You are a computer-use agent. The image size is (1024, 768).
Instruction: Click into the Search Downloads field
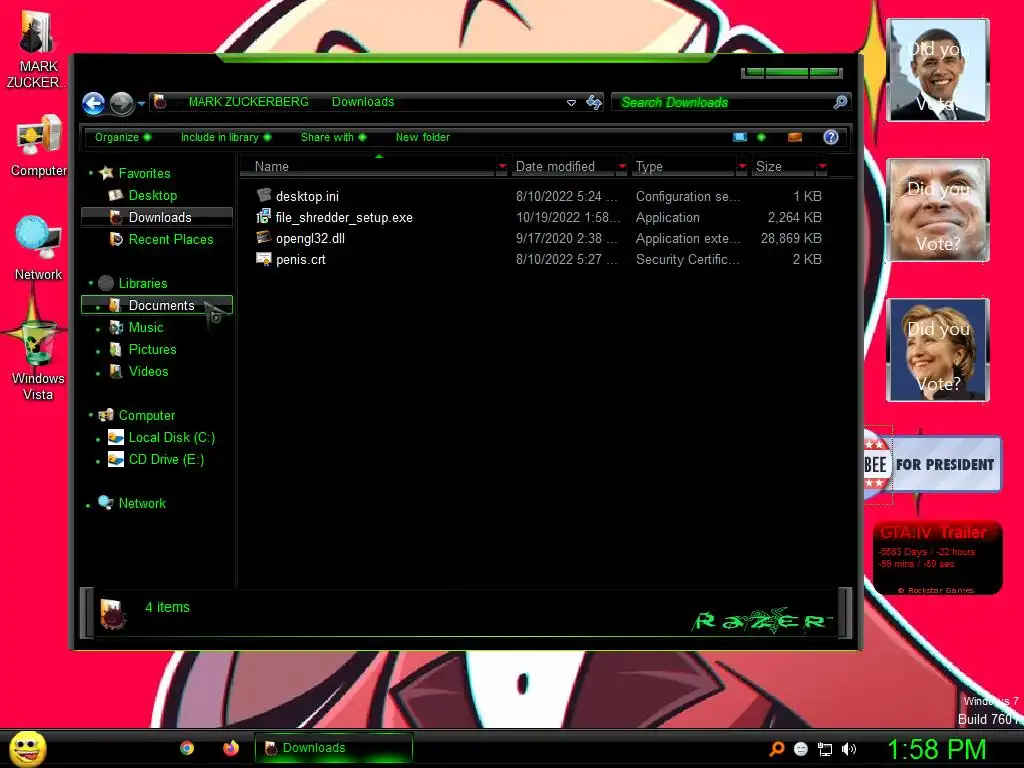pyautogui.click(x=722, y=102)
